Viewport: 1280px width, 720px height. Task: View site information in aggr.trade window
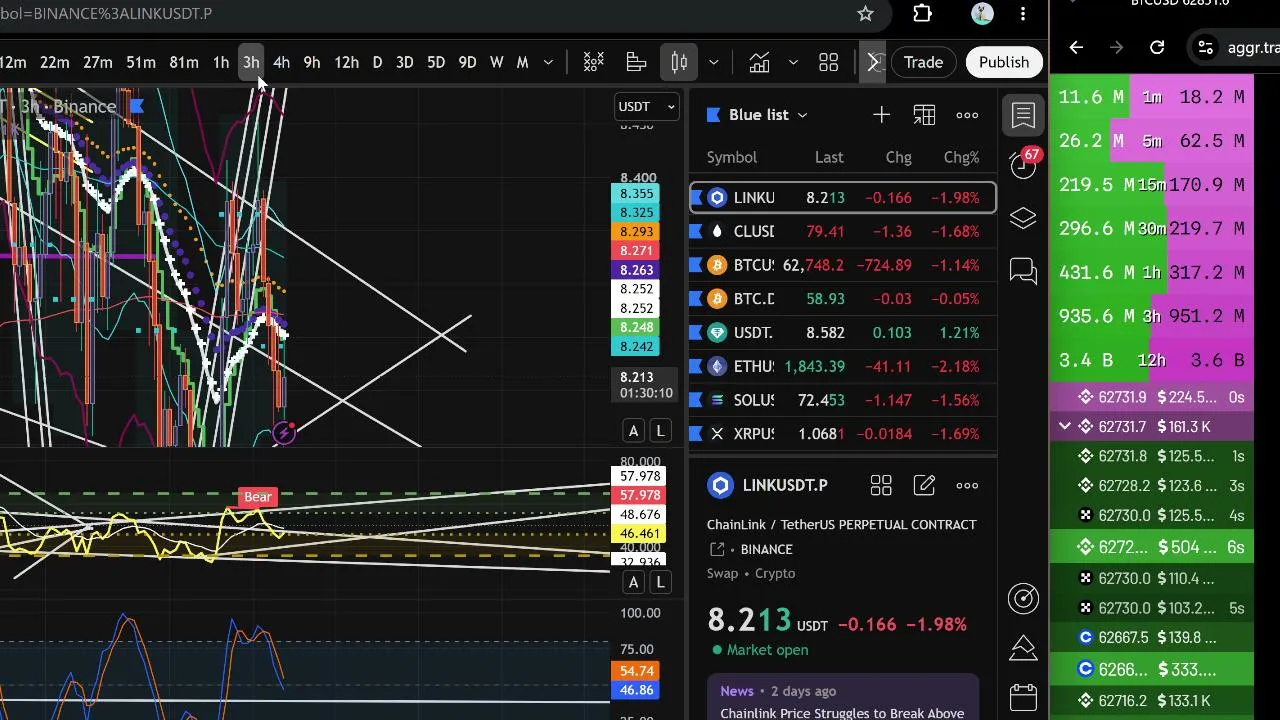(1206, 47)
